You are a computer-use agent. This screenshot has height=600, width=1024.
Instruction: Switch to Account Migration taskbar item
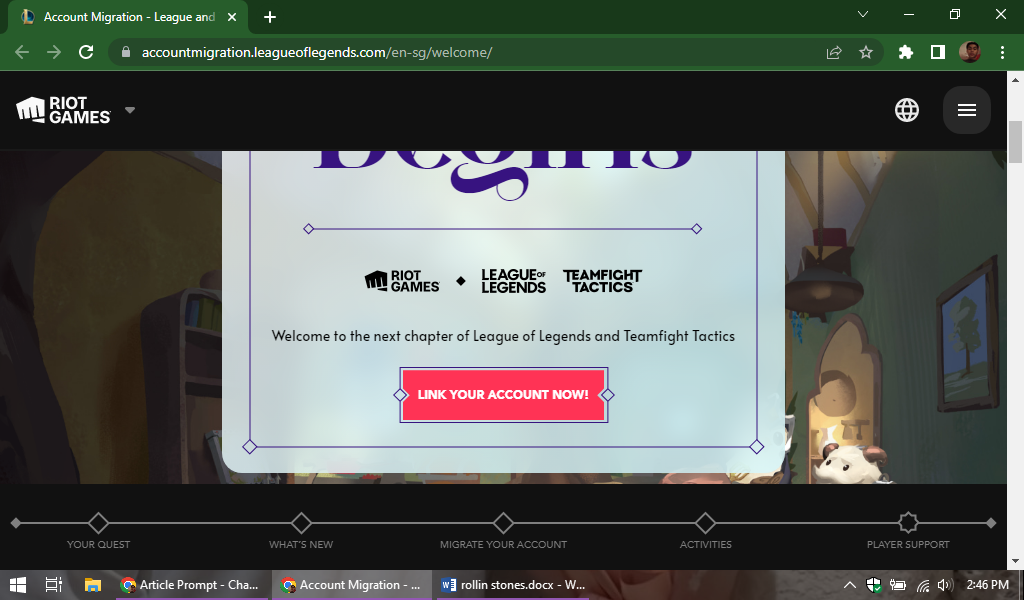click(x=353, y=585)
